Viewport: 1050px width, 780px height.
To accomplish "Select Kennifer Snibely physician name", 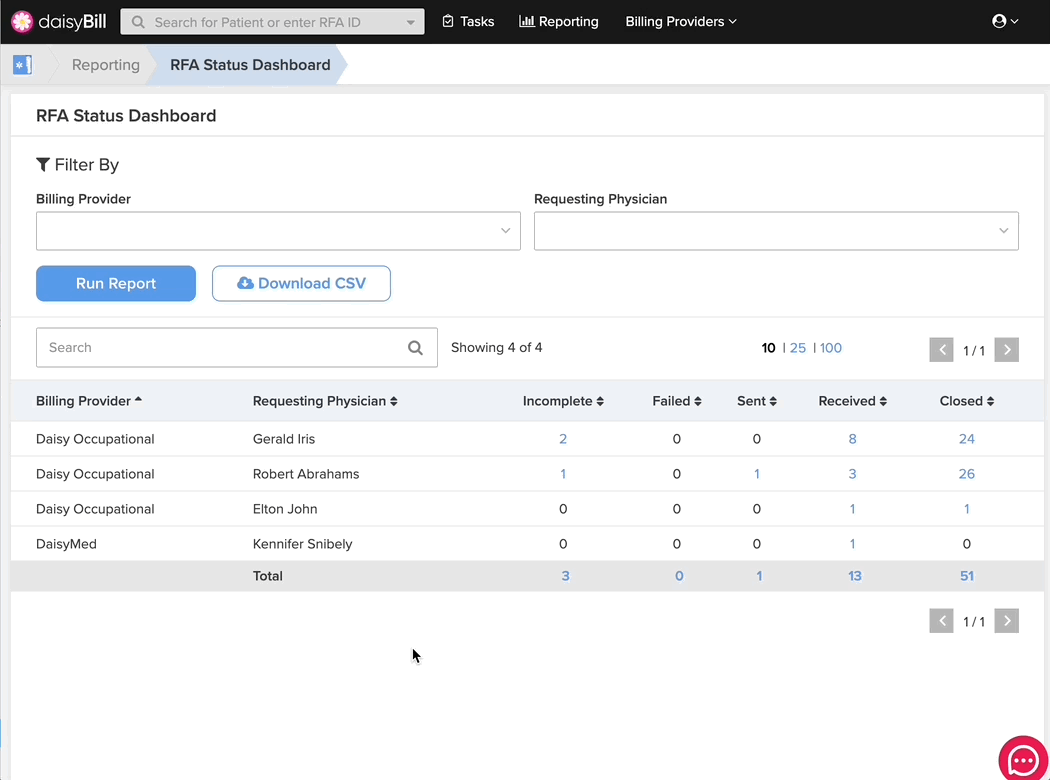I will tap(303, 544).
